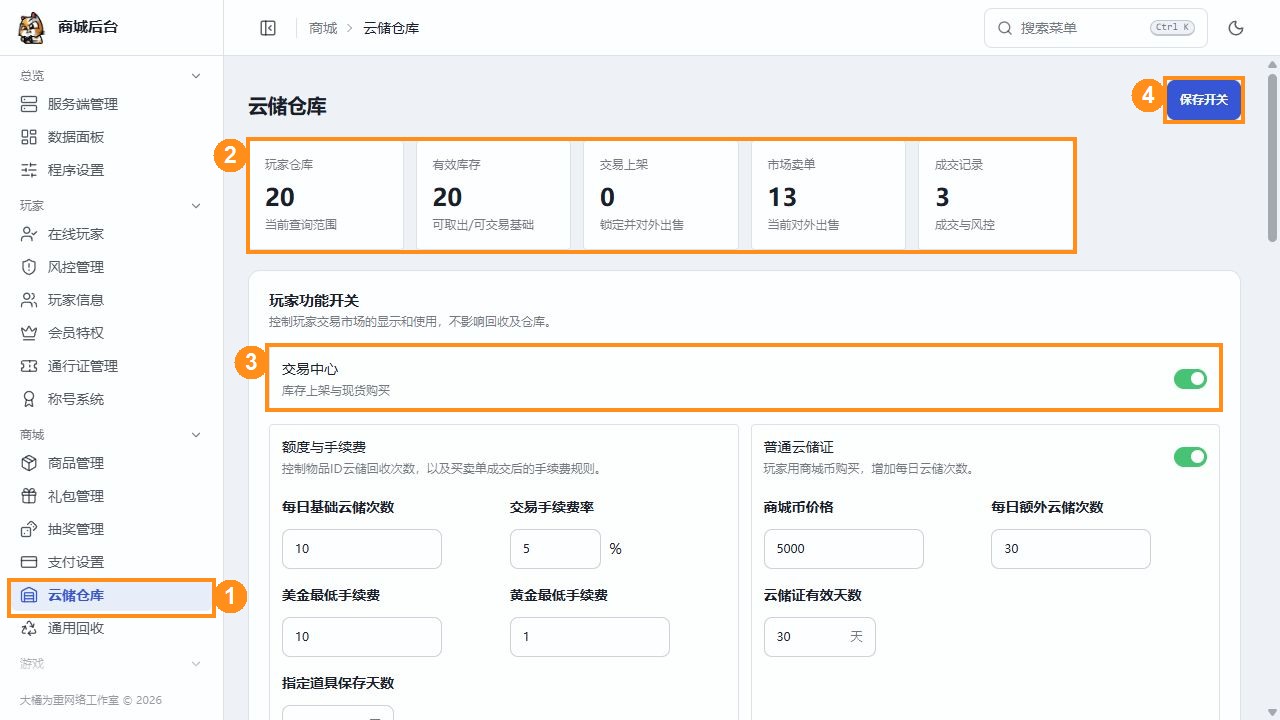The image size is (1280, 720).
Task: Collapse the 商城 sidebar group
Action: click(196, 435)
